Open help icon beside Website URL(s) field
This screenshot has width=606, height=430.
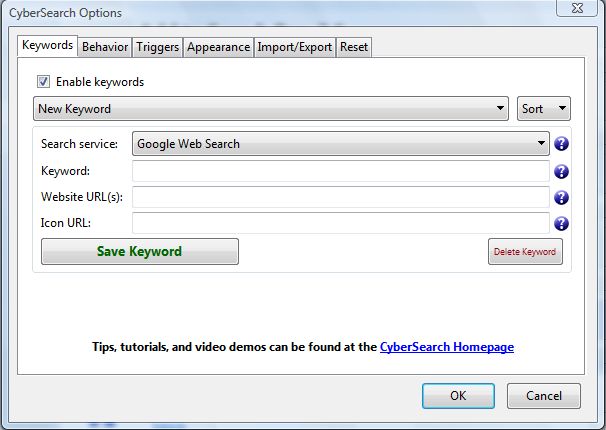point(561,197)
